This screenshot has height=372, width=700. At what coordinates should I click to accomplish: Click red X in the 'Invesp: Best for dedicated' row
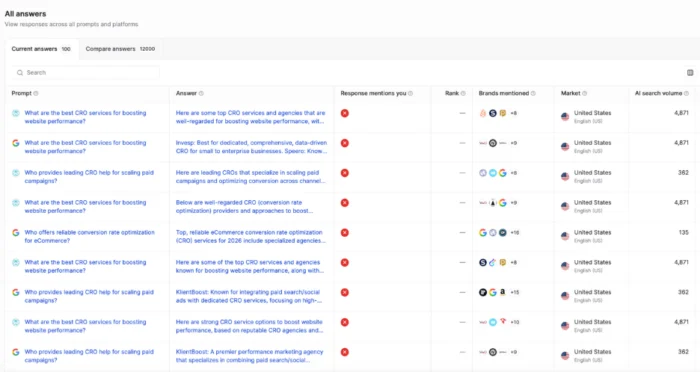click(345, 143)
